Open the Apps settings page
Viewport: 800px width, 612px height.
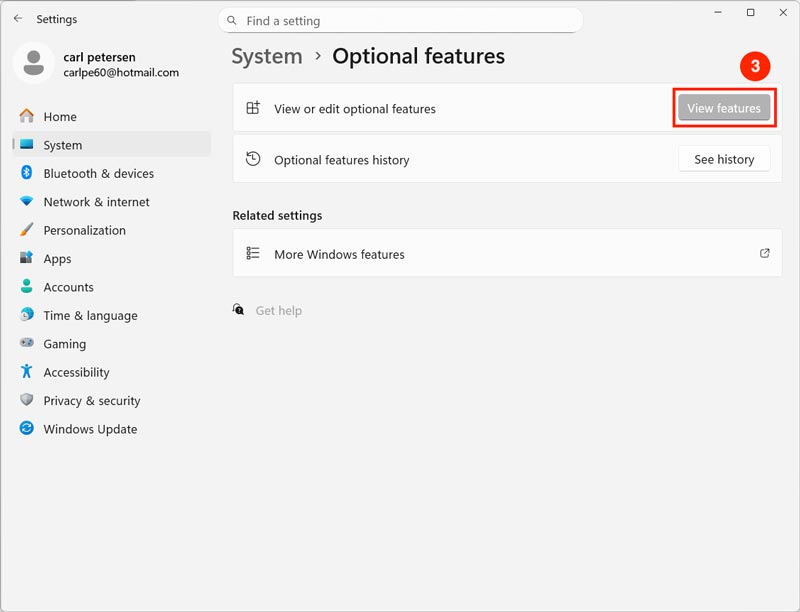57,258
